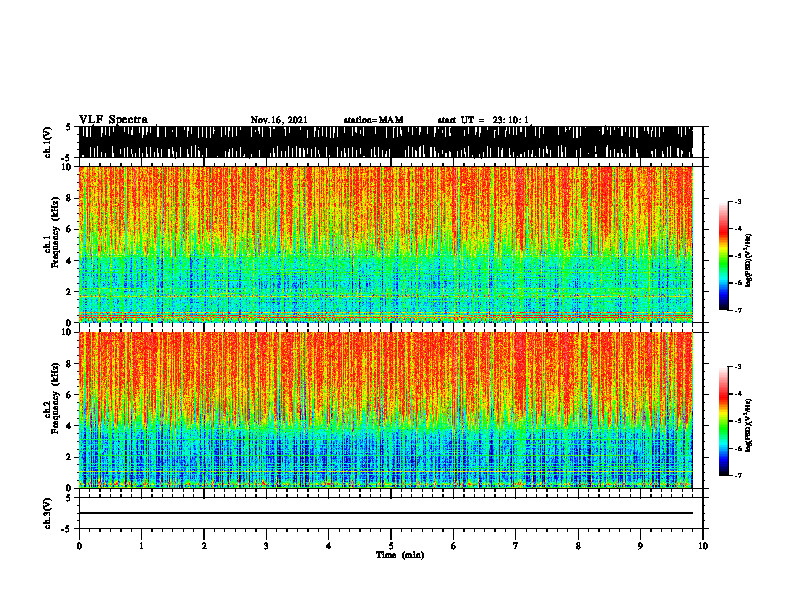Viewport: 792px width, 612px height.
Task: Click the ch.1 spectrogram "2" kHz tick label
Action: point(71,292)
